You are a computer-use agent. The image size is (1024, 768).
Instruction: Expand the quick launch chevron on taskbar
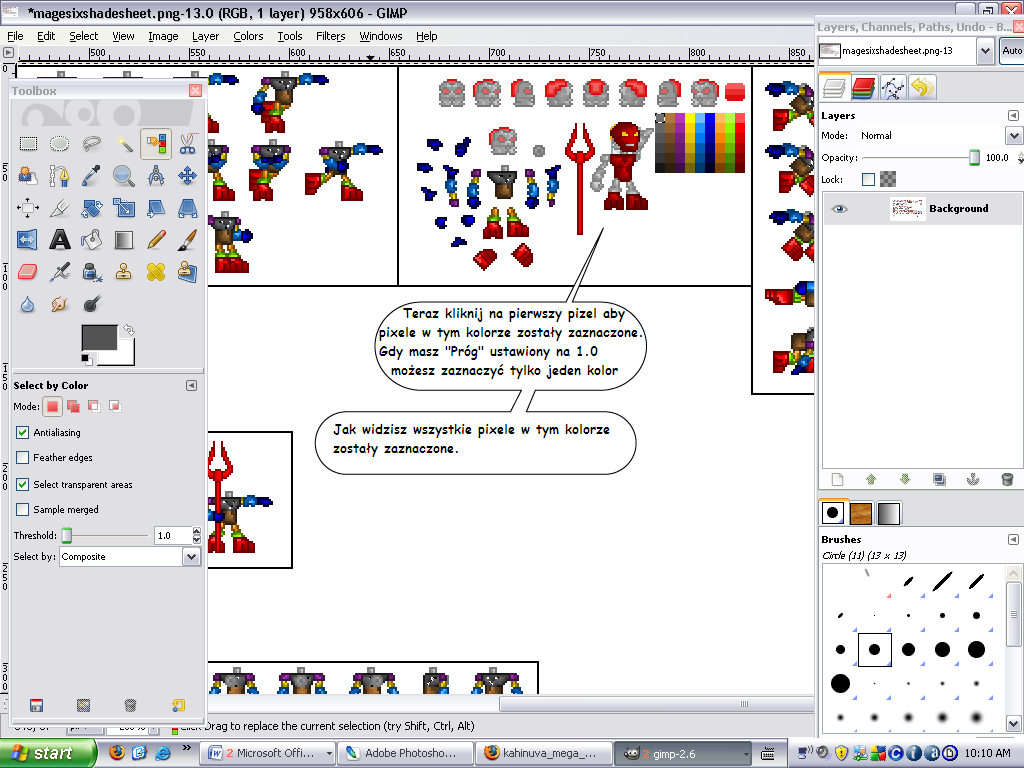187,748
